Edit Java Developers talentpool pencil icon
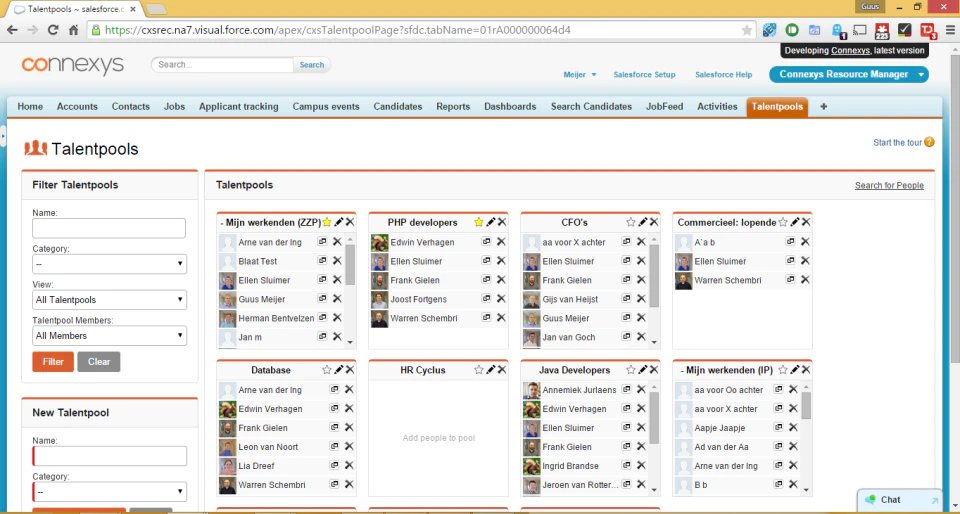This screenshot has height=514, width=960. tap(642, 370)
